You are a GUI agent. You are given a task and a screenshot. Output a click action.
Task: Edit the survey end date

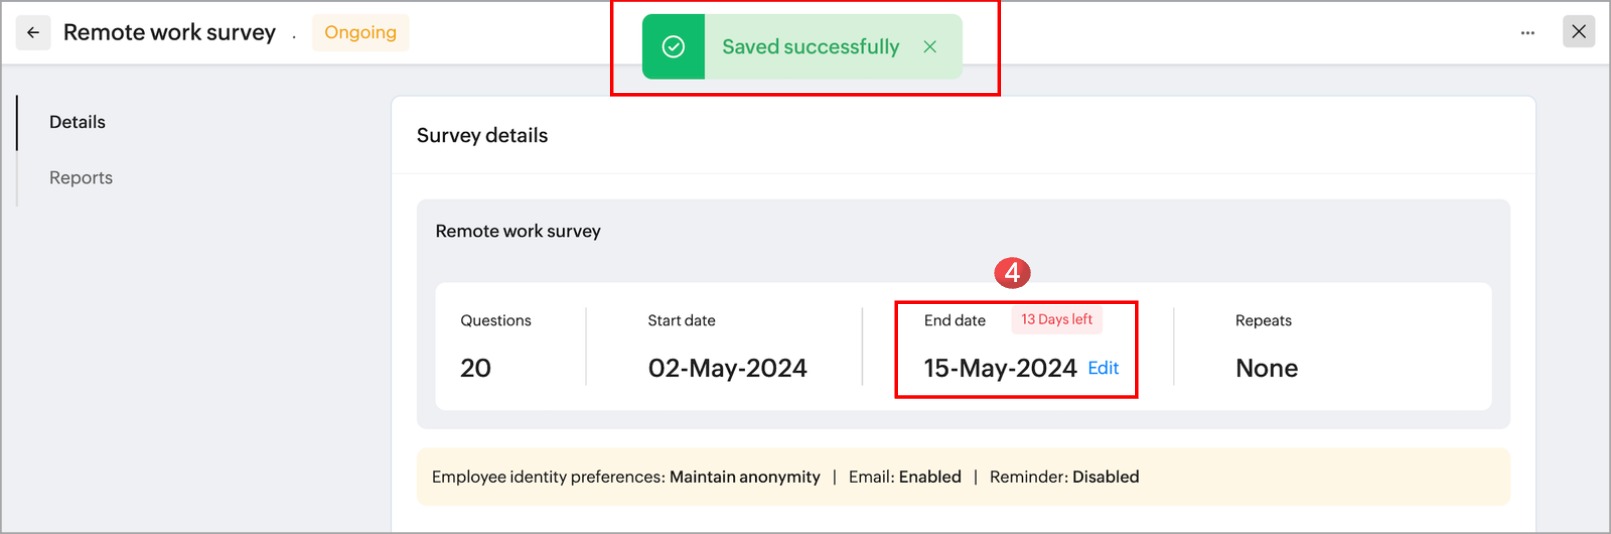1103,368
